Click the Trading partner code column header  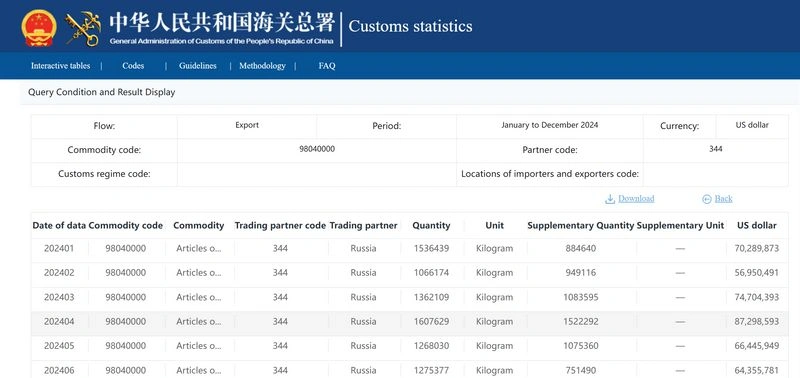point(280,225)
